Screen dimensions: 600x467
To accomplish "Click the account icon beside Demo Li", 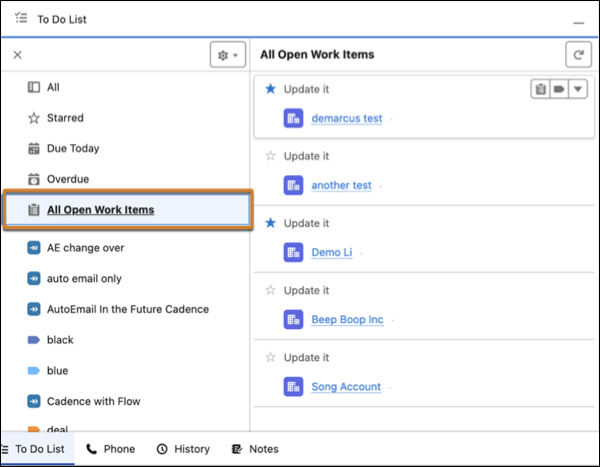I will coord(293,252).
